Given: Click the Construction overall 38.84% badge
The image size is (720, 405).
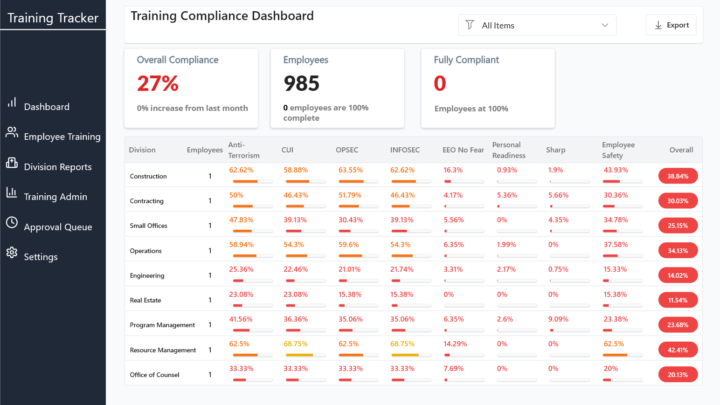Looking at the screenshot, I should tap(678, 175).
